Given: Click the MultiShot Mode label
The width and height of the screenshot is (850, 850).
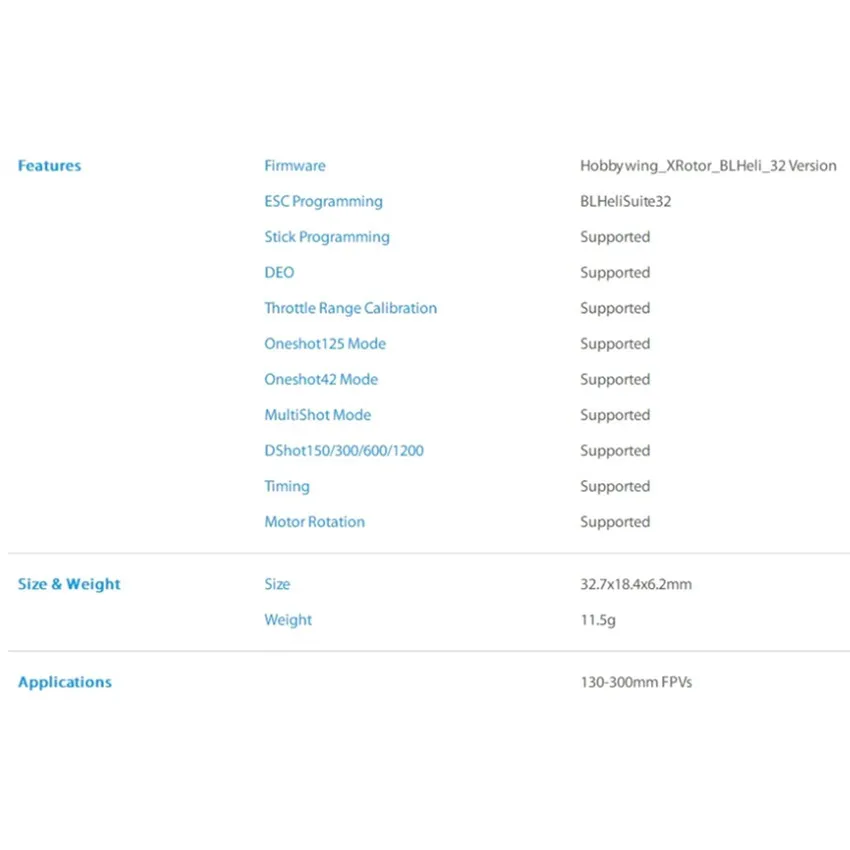Looking at the screenshot, I should (318, 415).
